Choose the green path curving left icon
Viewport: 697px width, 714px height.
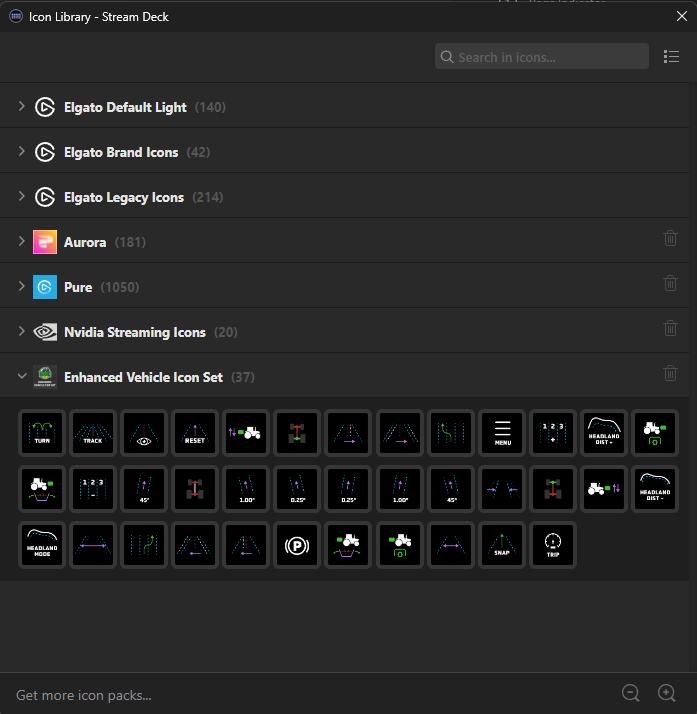(x=451, y=433)
